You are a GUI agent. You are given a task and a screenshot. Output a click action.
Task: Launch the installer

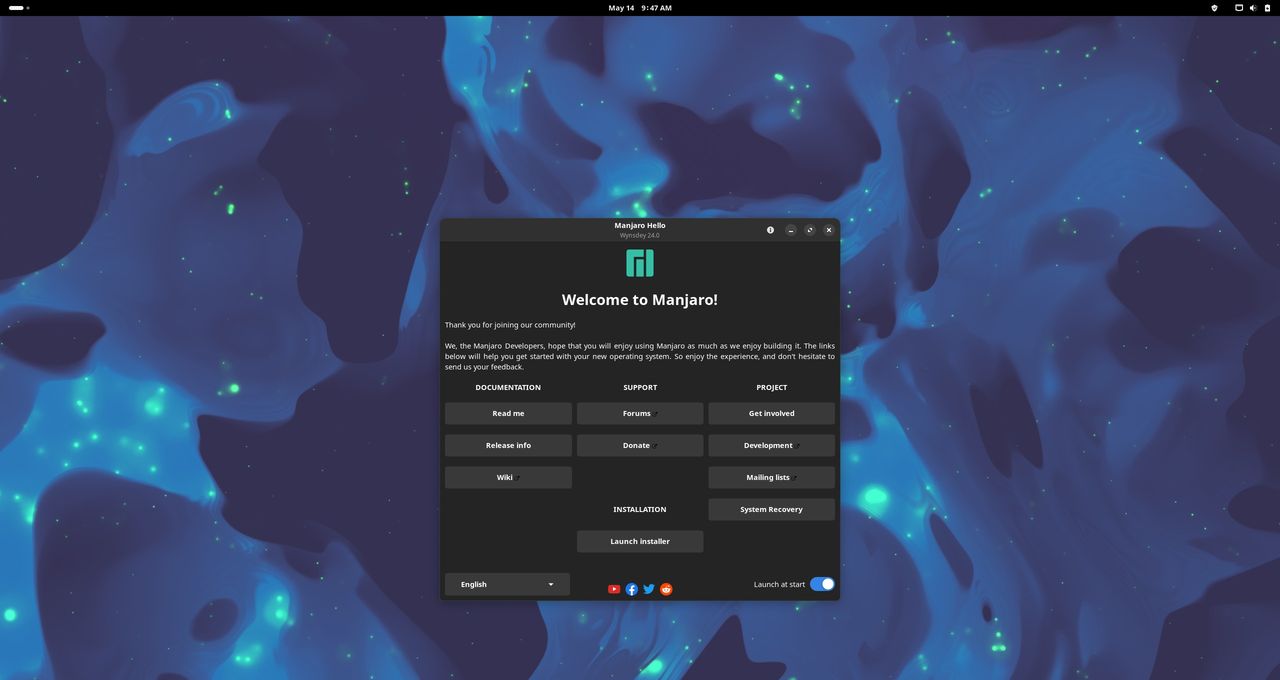[x=640, y=541]
